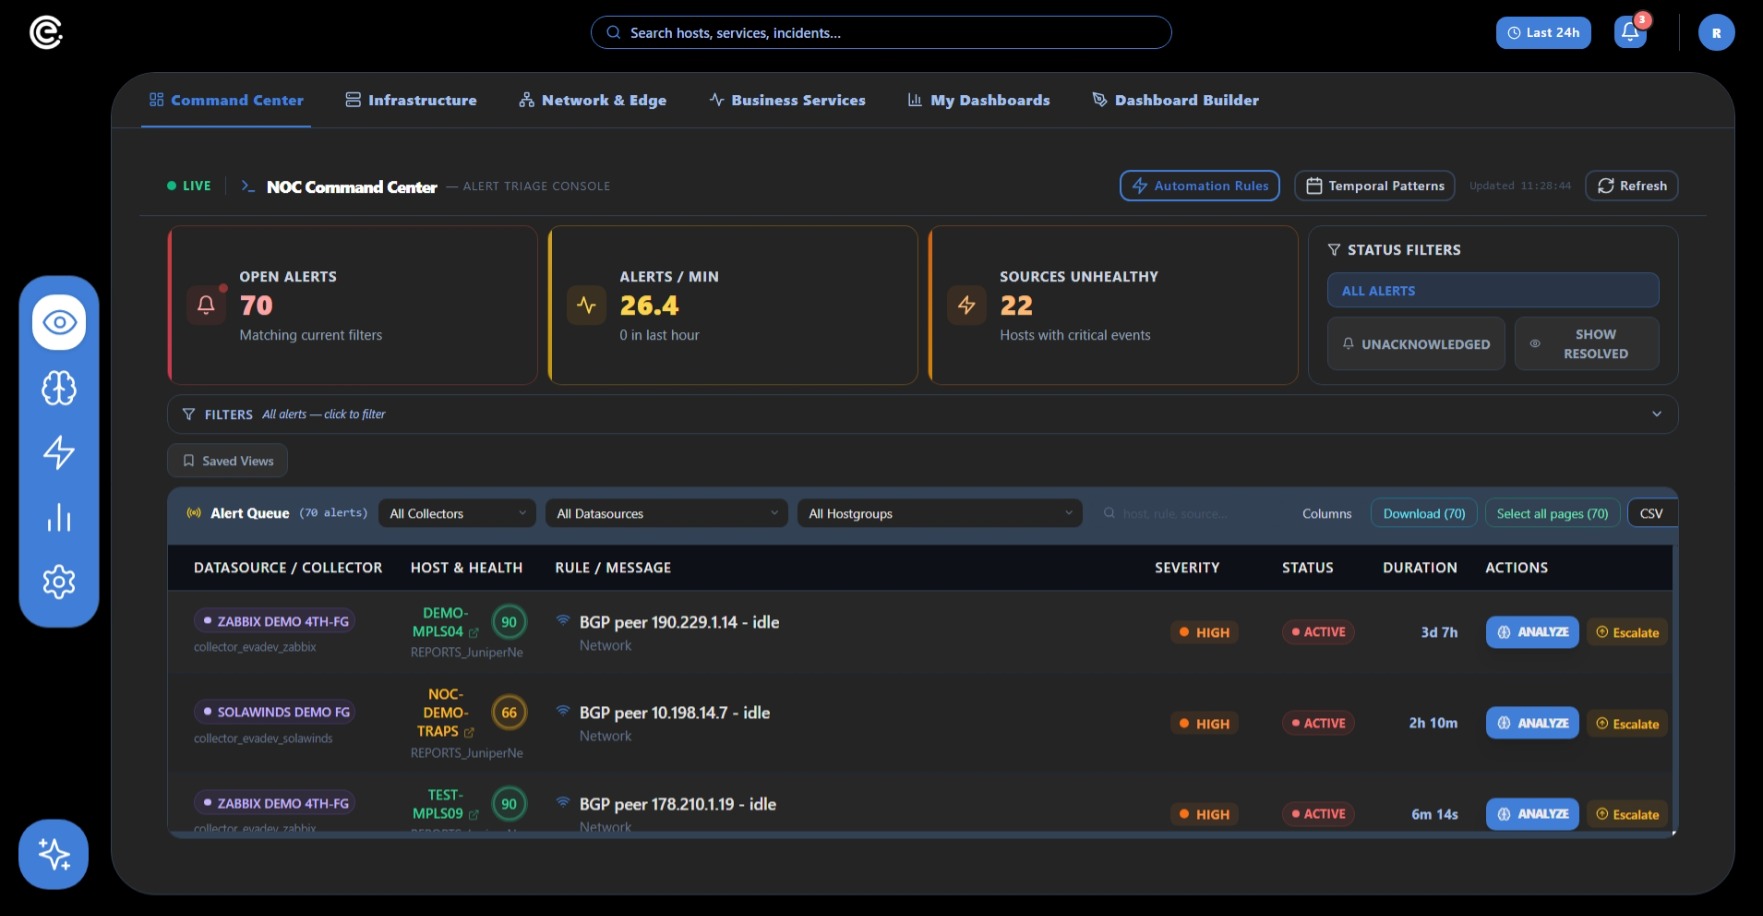Click the LIVE indicator
Viewport: 1763px width, 916px height.
coord(189,186)
